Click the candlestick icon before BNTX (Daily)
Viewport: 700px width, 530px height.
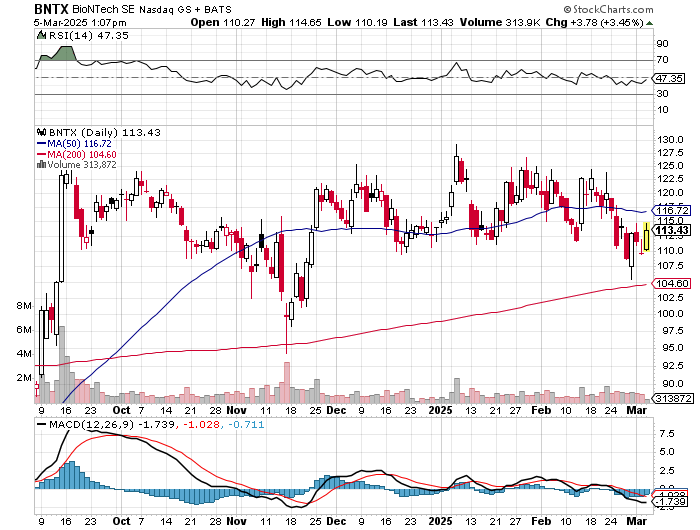42,132
